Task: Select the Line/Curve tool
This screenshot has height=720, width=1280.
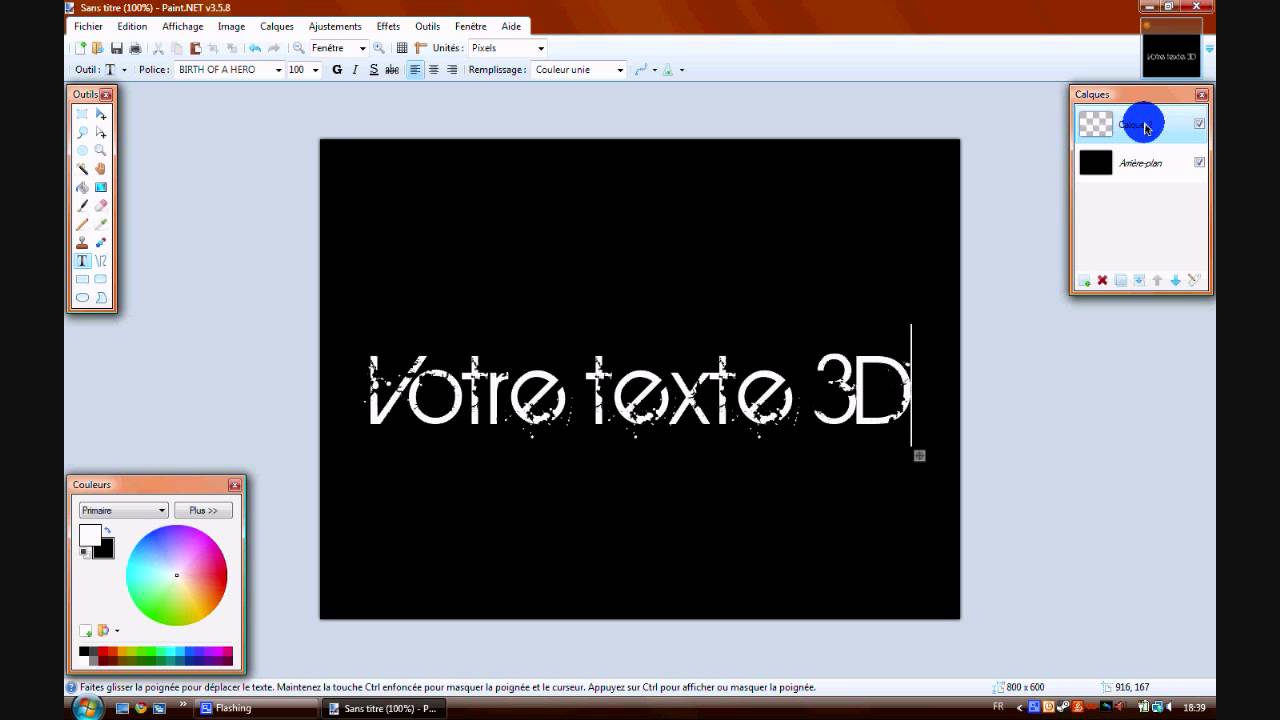Action: pos(100,261)
